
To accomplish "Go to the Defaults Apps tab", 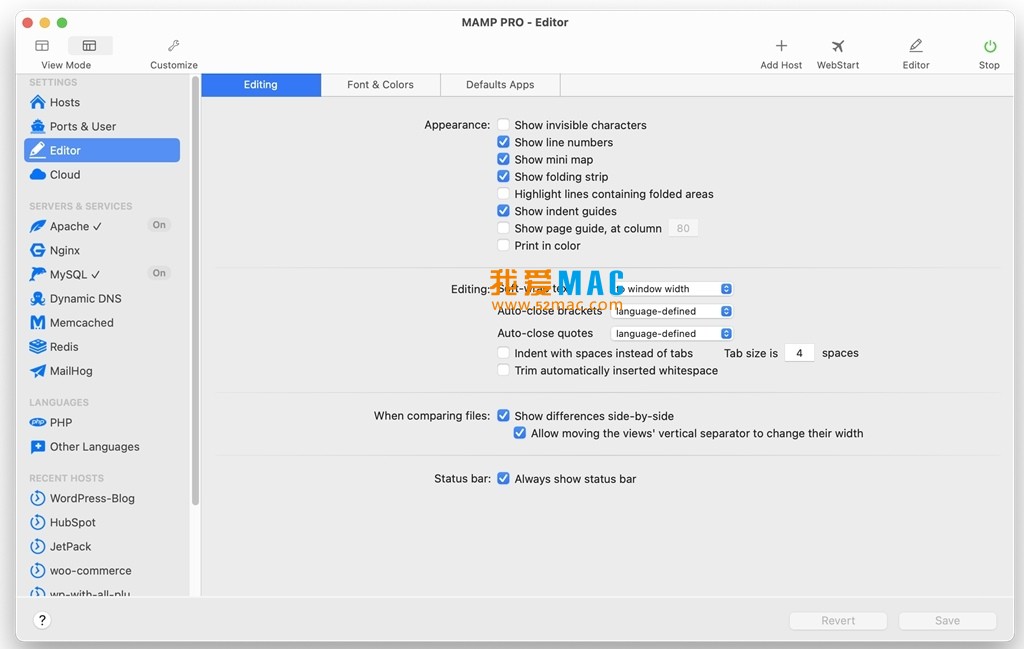I will coord(500,85).
